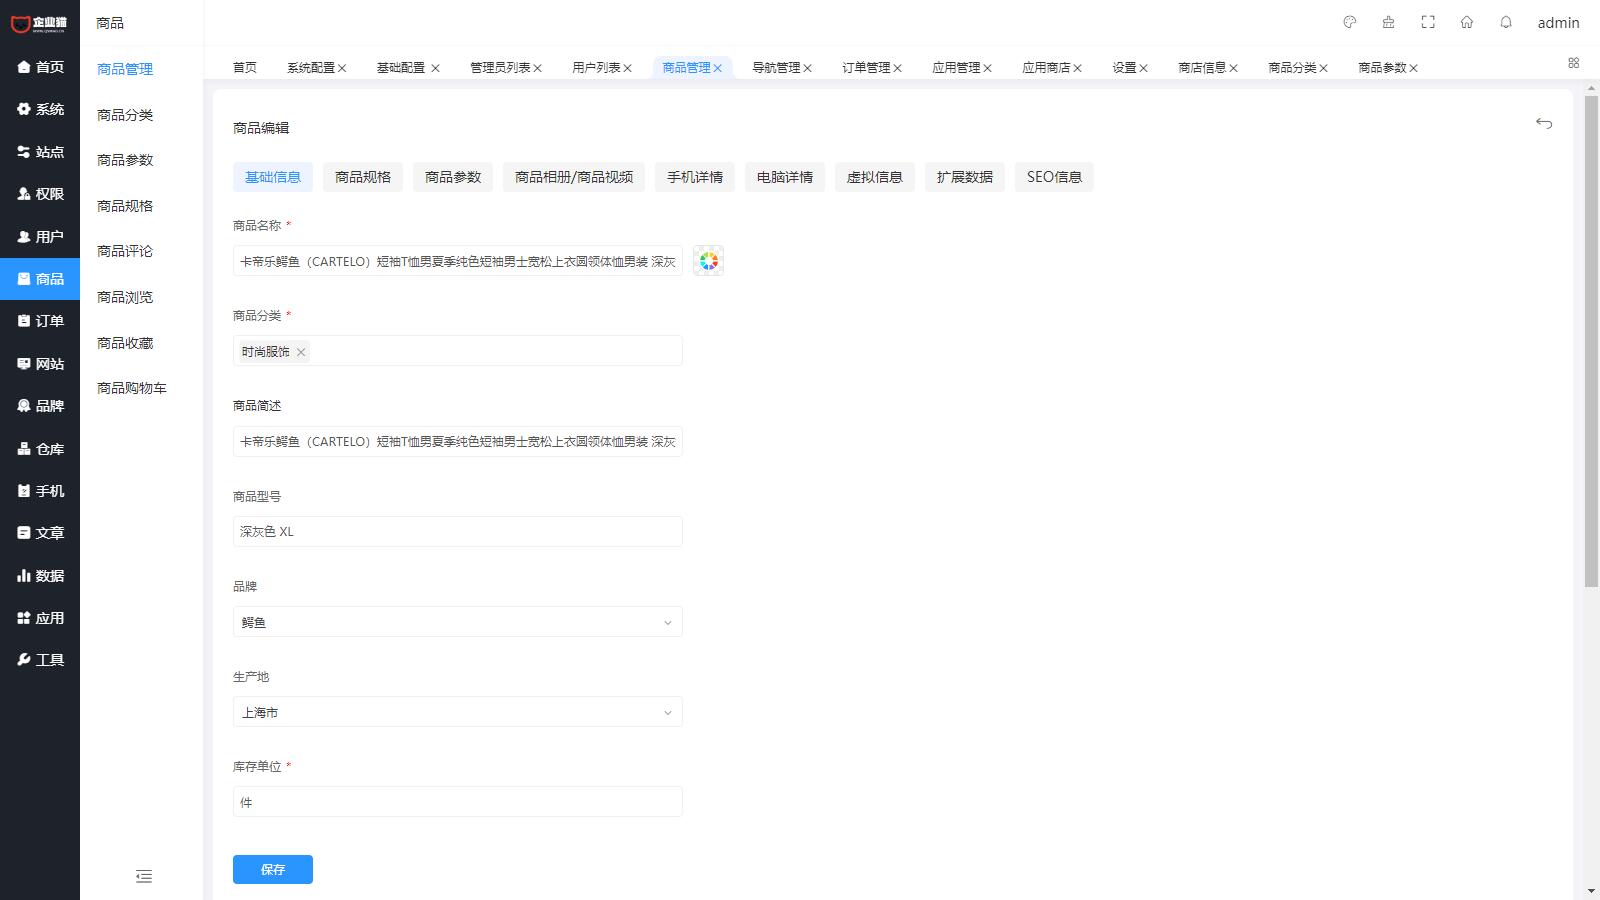The height and width of the screenshot is (900, 1600).
Task: Pick product name color with color wheel
Action: (x=708, y=261)
